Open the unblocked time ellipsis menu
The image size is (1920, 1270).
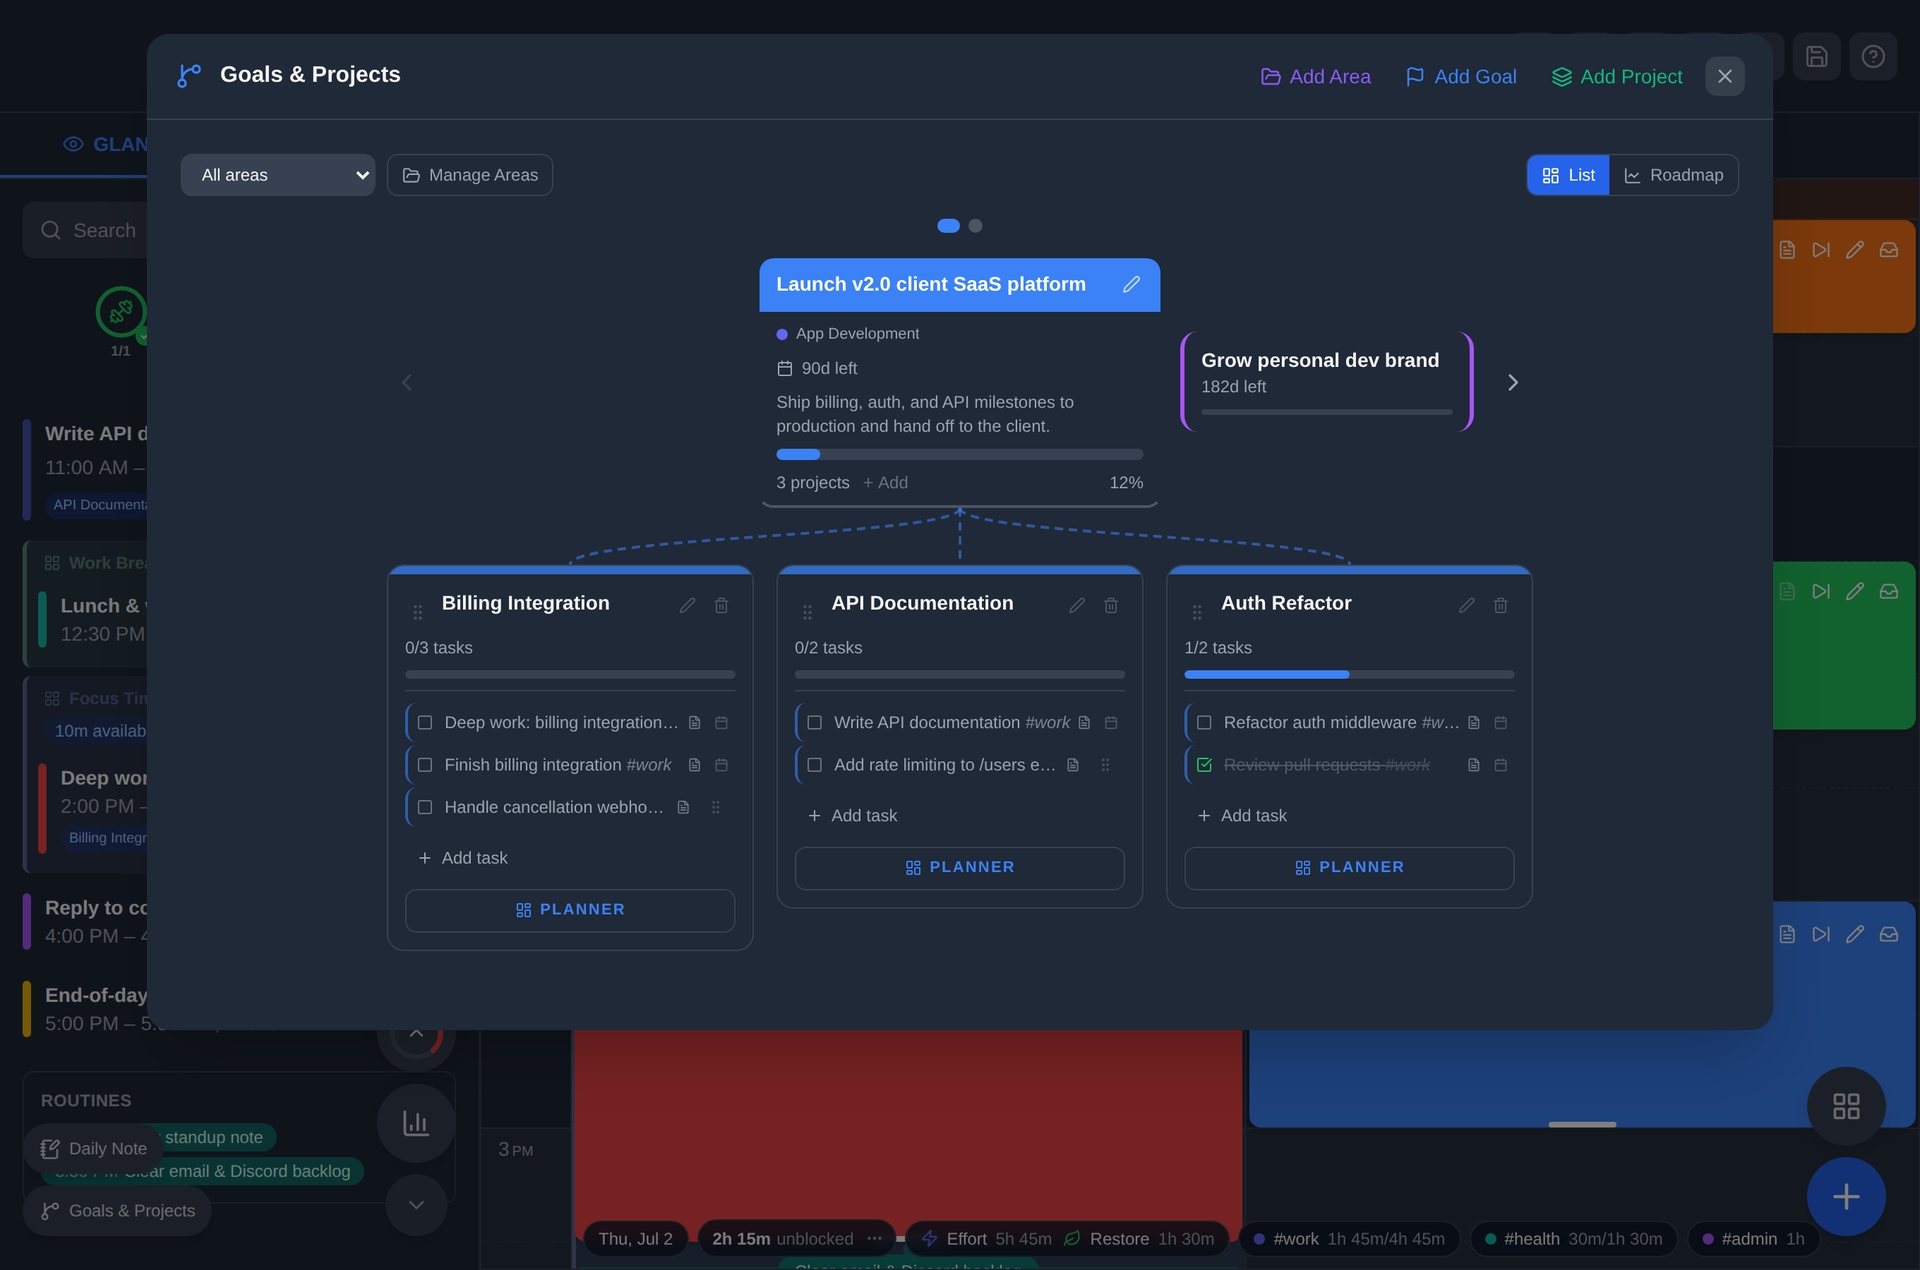click(x=875, y=1239)
